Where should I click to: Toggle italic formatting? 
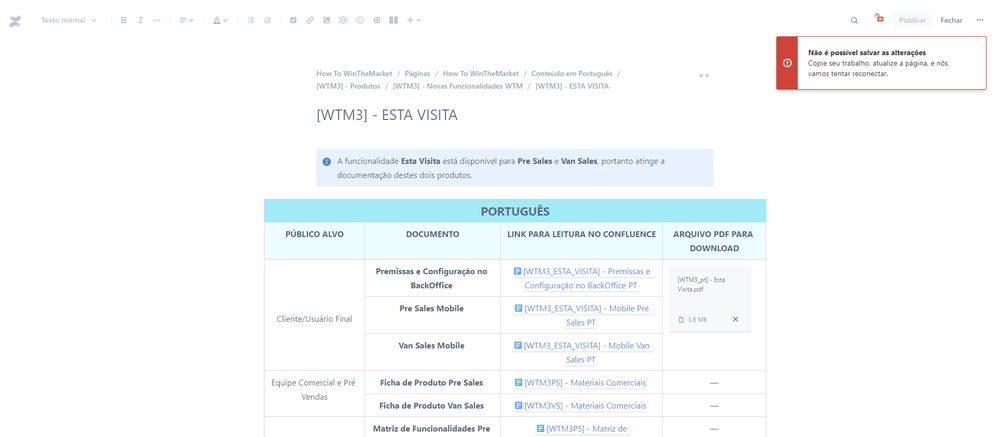pyautogui.click(x=140, y=20)
